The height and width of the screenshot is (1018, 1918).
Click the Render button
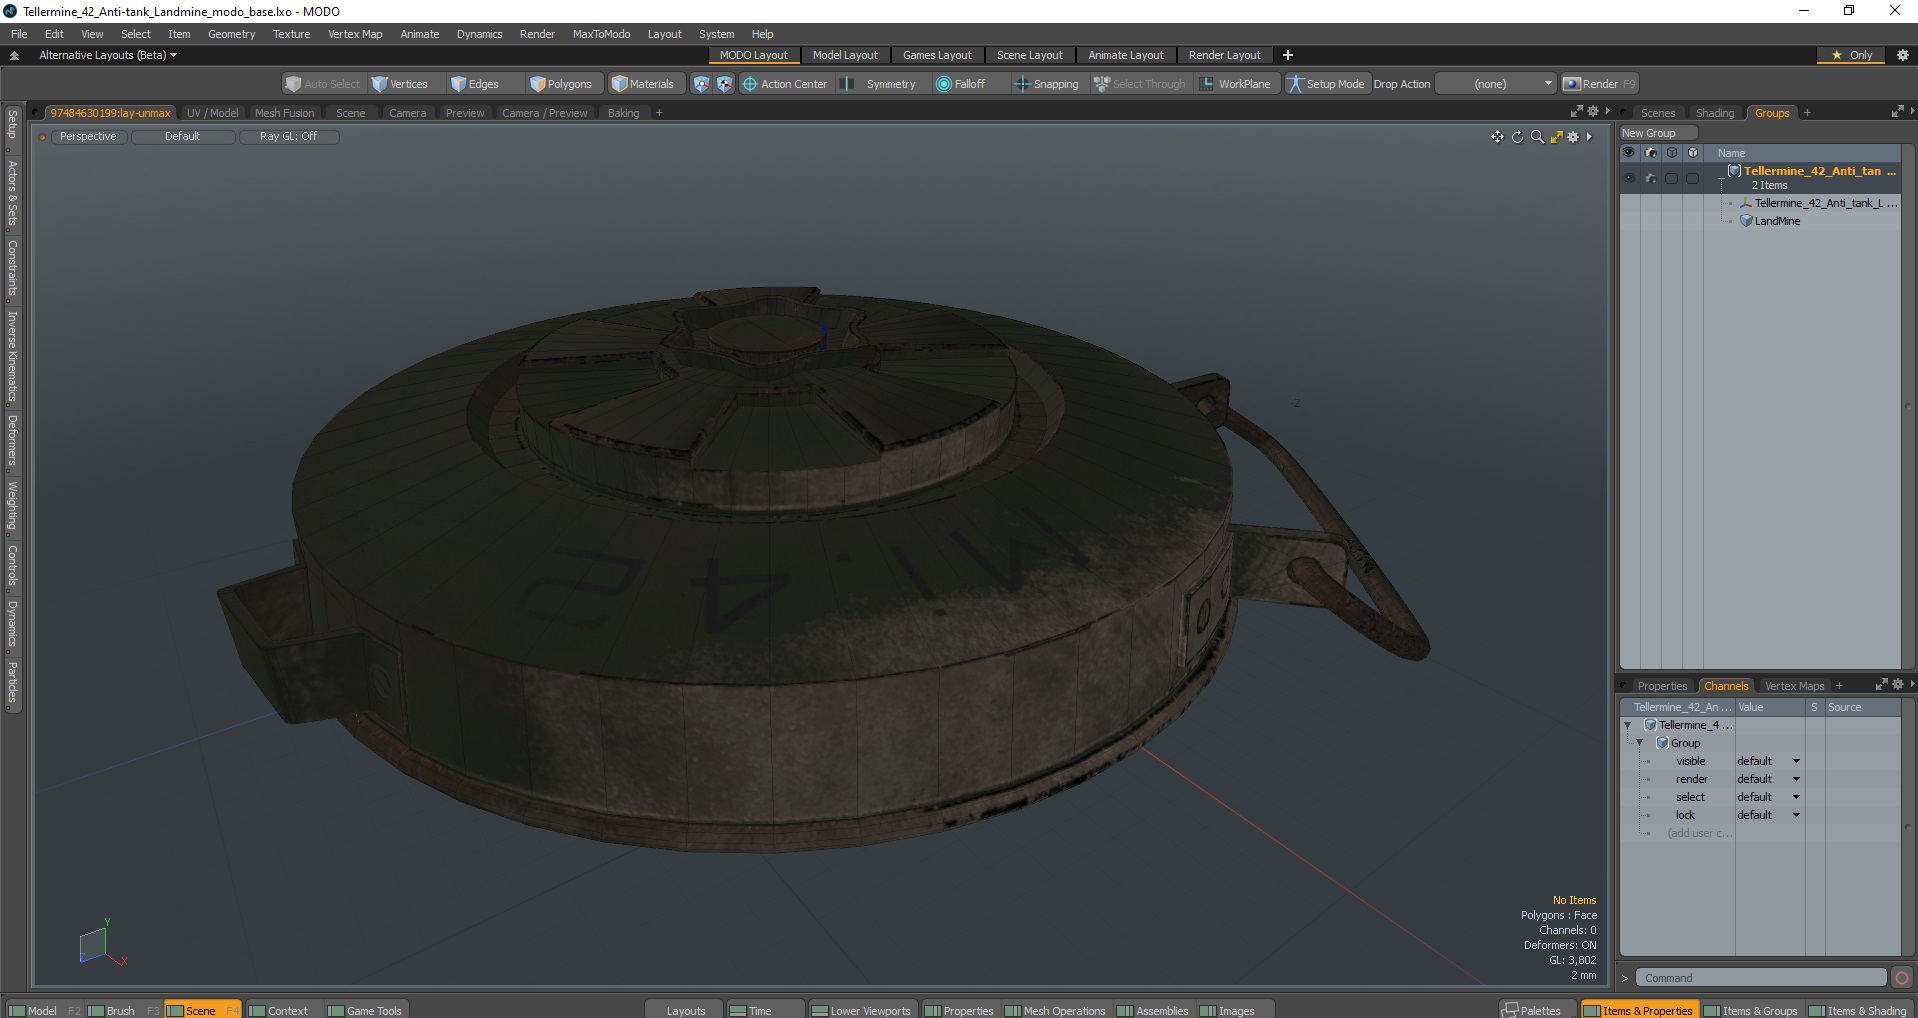pyautogui.click(x=1599, y=84)
